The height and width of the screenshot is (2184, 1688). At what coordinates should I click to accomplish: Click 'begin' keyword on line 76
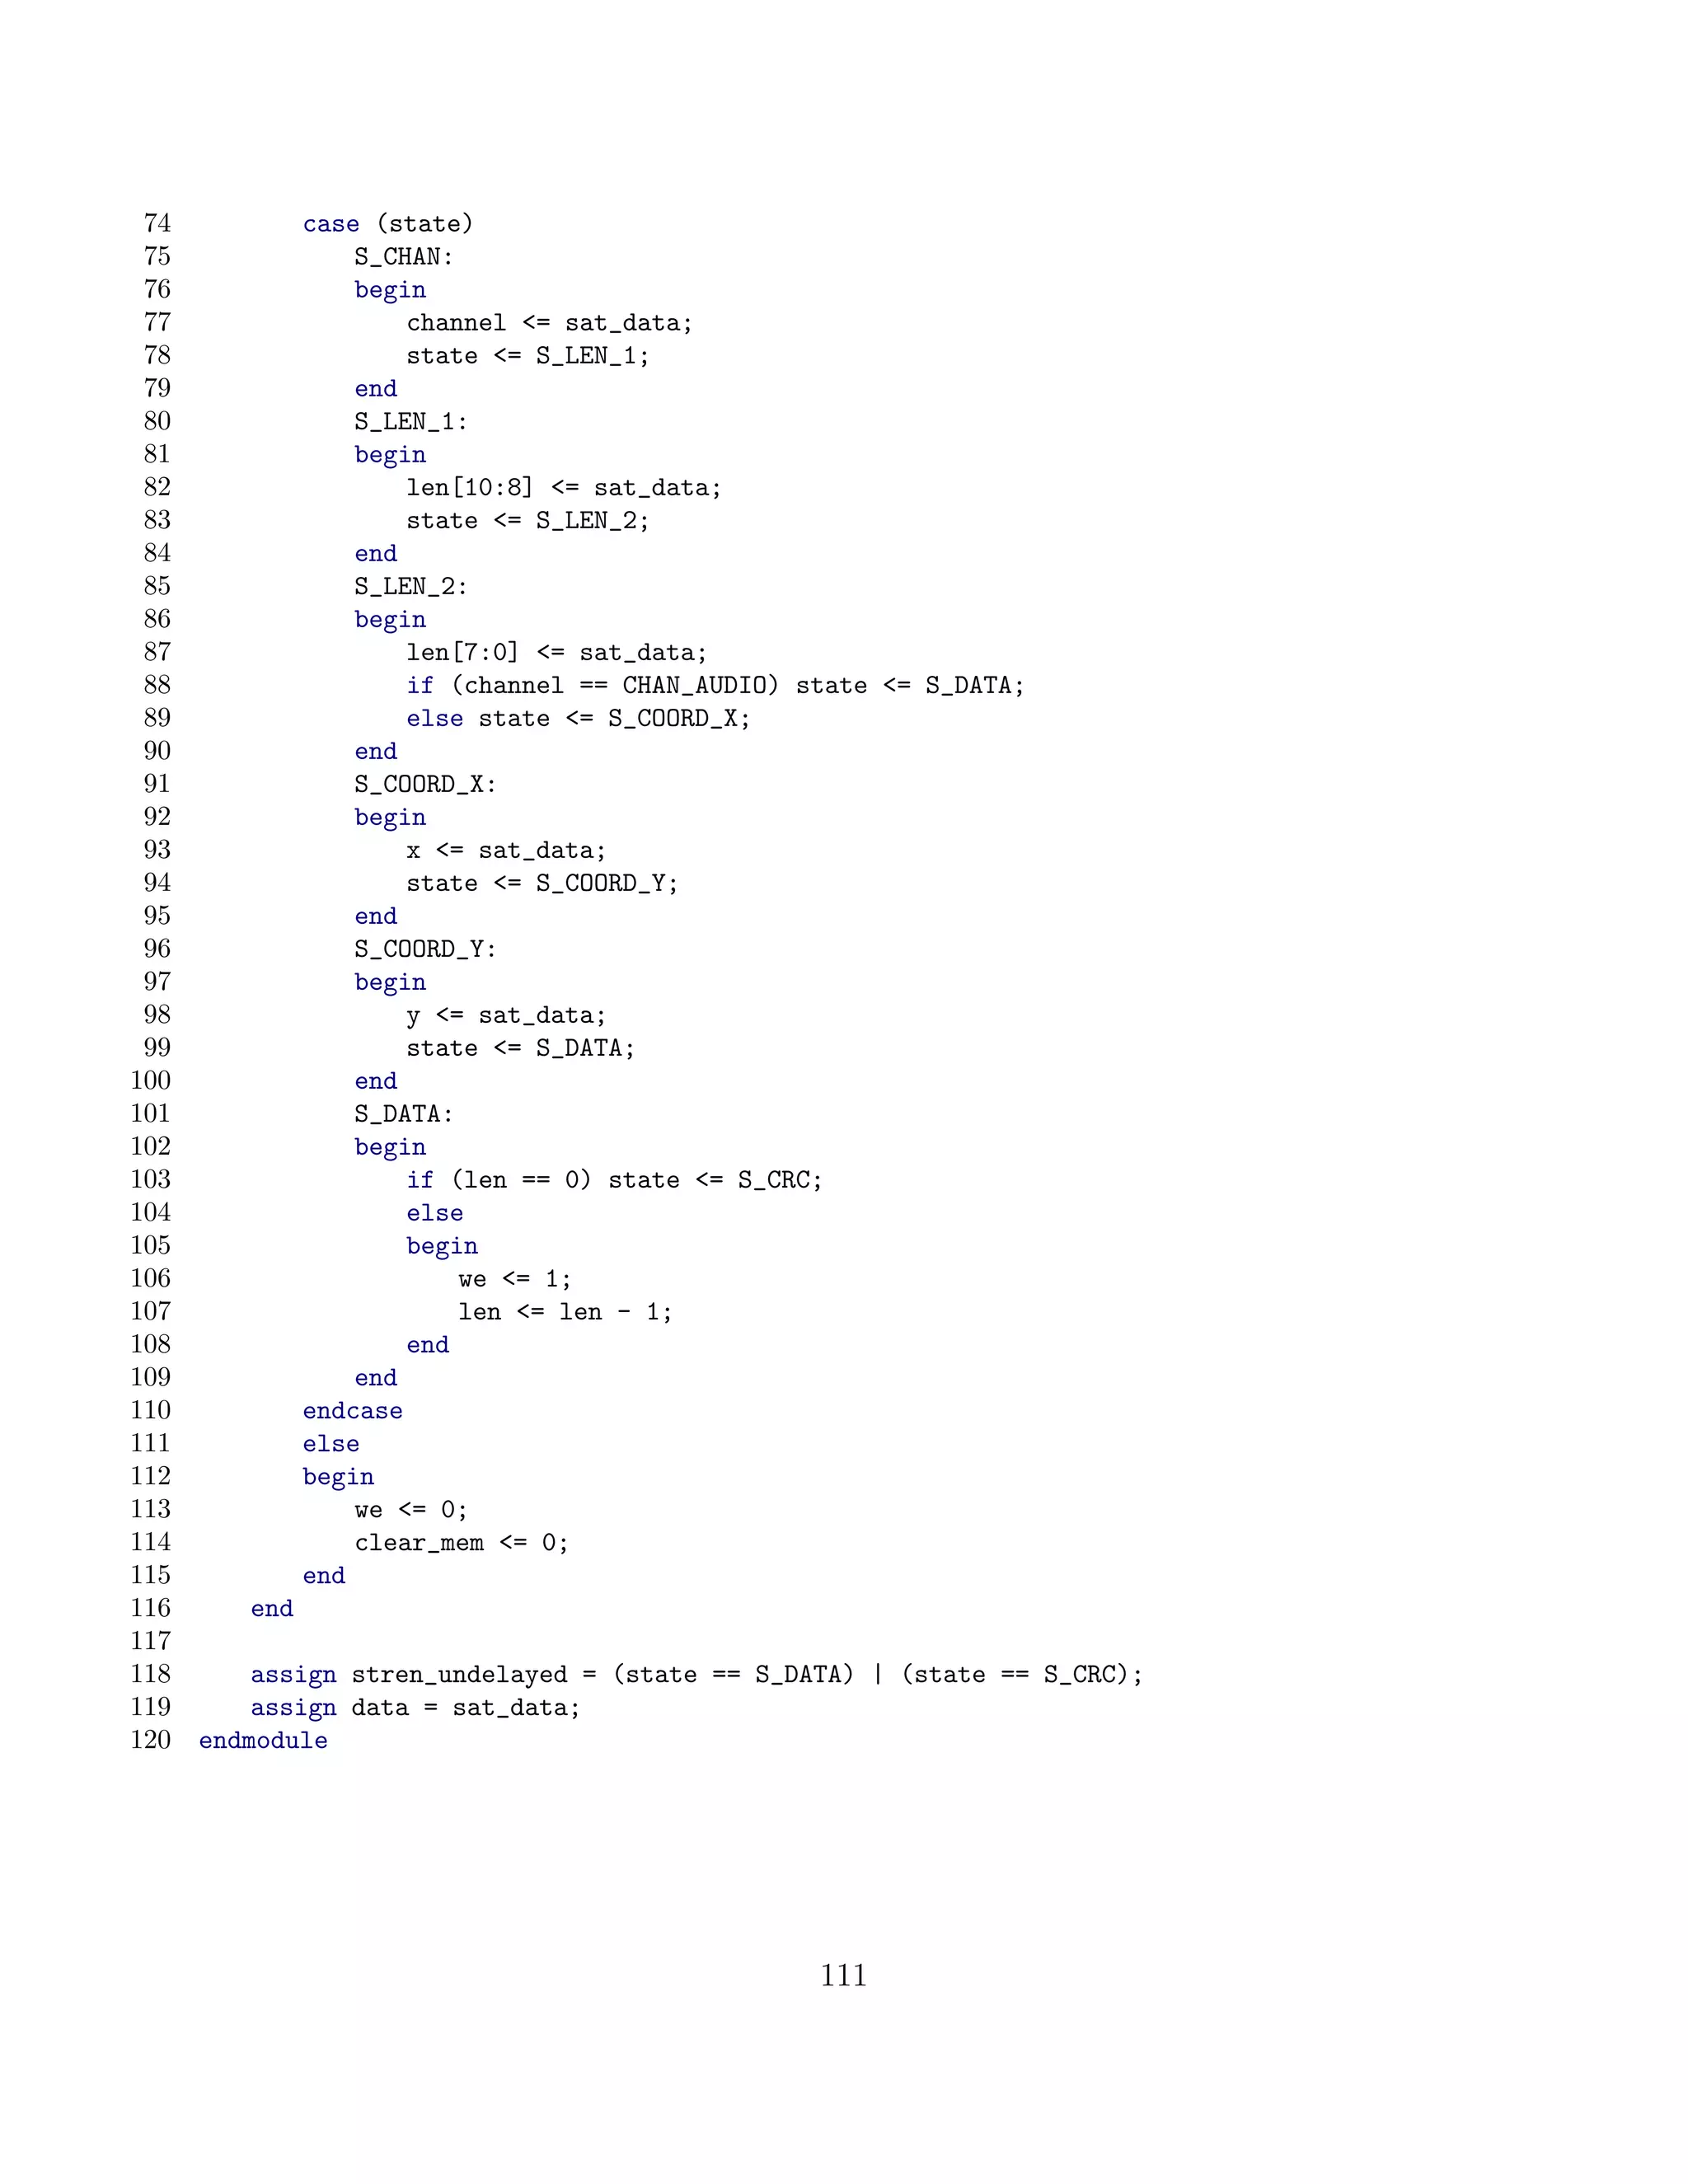390,290
